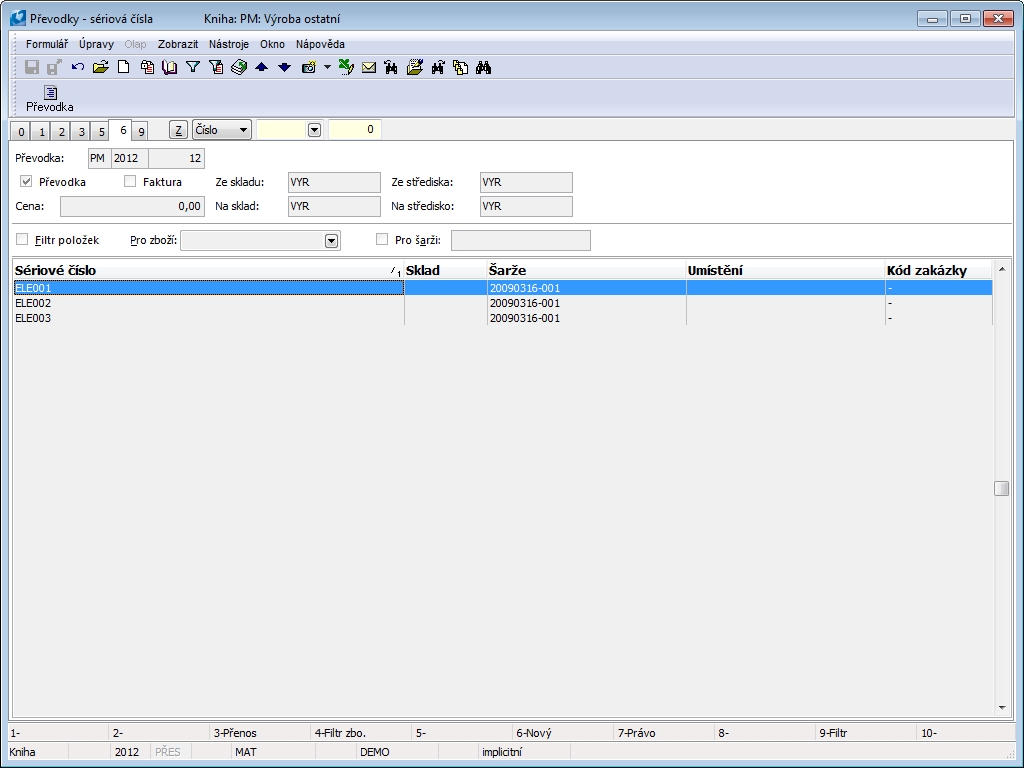
Task: Toggle the Filtr položek checkbox
Action: pos(23,240)
